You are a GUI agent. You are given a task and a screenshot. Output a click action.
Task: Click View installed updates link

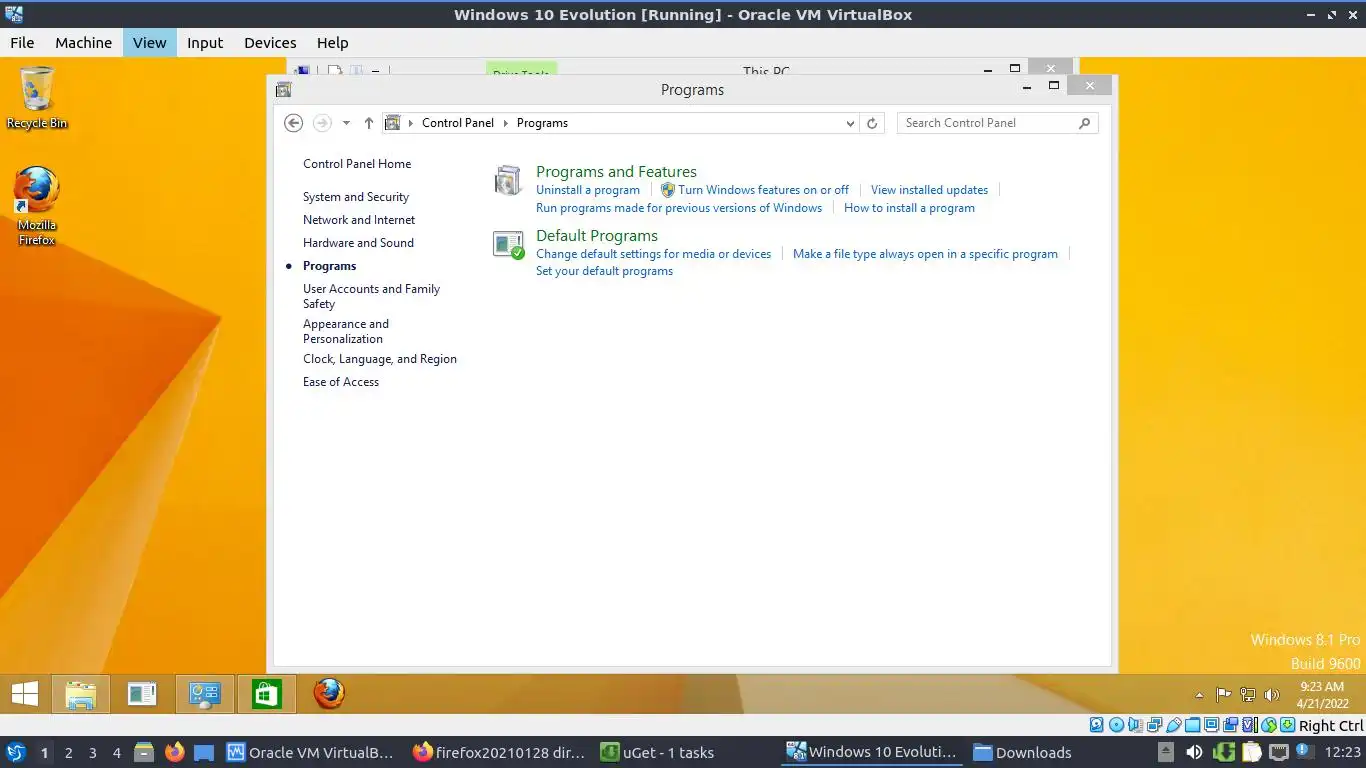click(929, 190)
